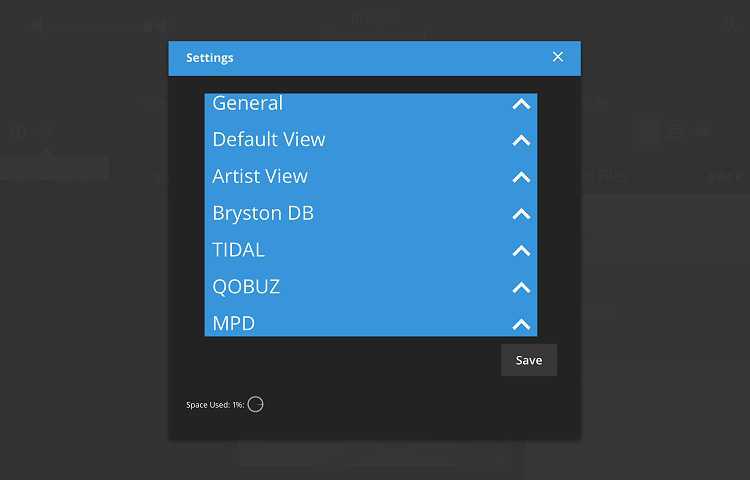The height and width of the screenshot is (480, 750).
Task: Click the chevron icon next to Bryston DB
Action: coord(520,214)
